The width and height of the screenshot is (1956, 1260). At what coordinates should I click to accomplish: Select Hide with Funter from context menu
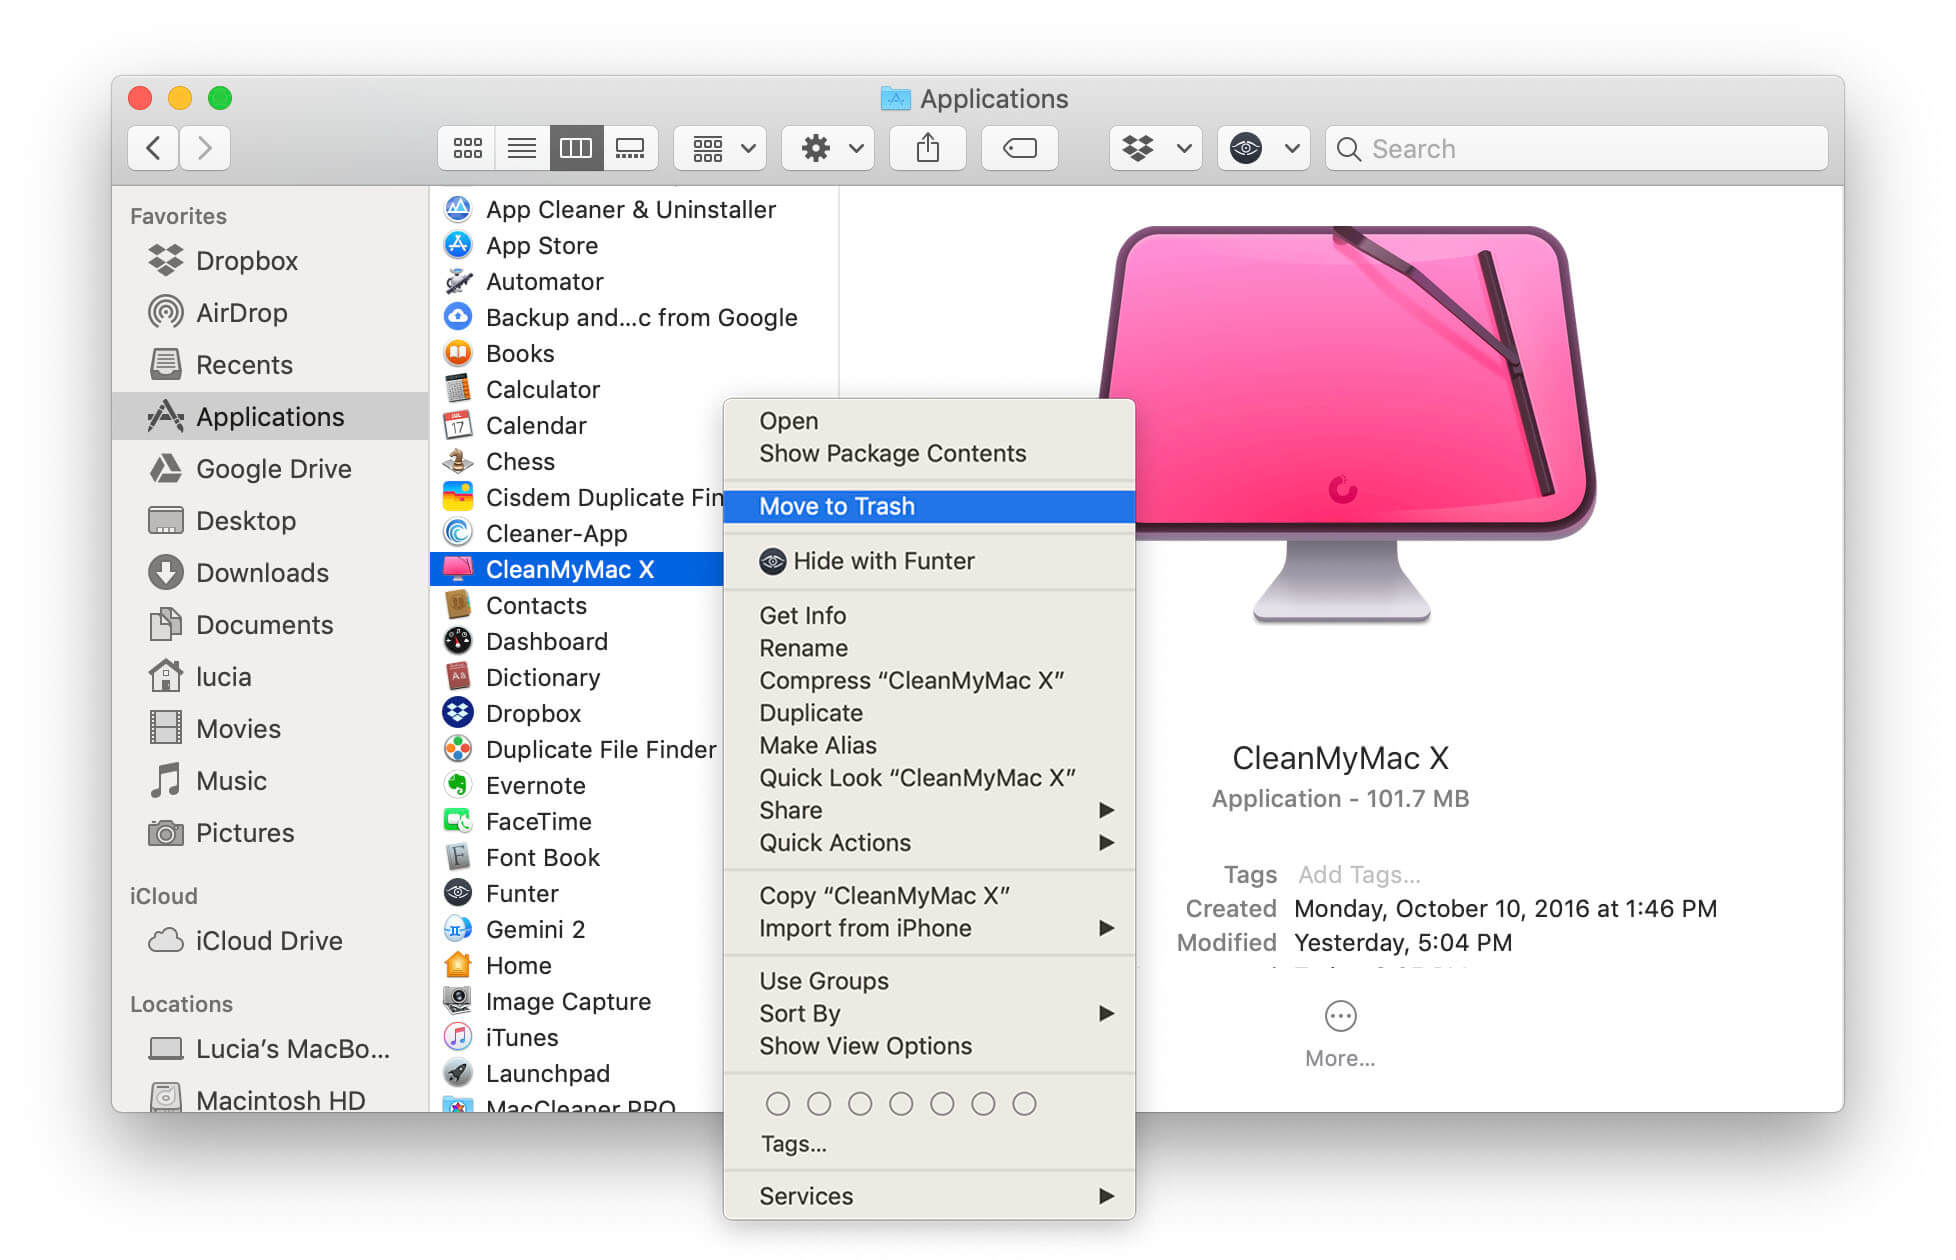click(884, 560)
